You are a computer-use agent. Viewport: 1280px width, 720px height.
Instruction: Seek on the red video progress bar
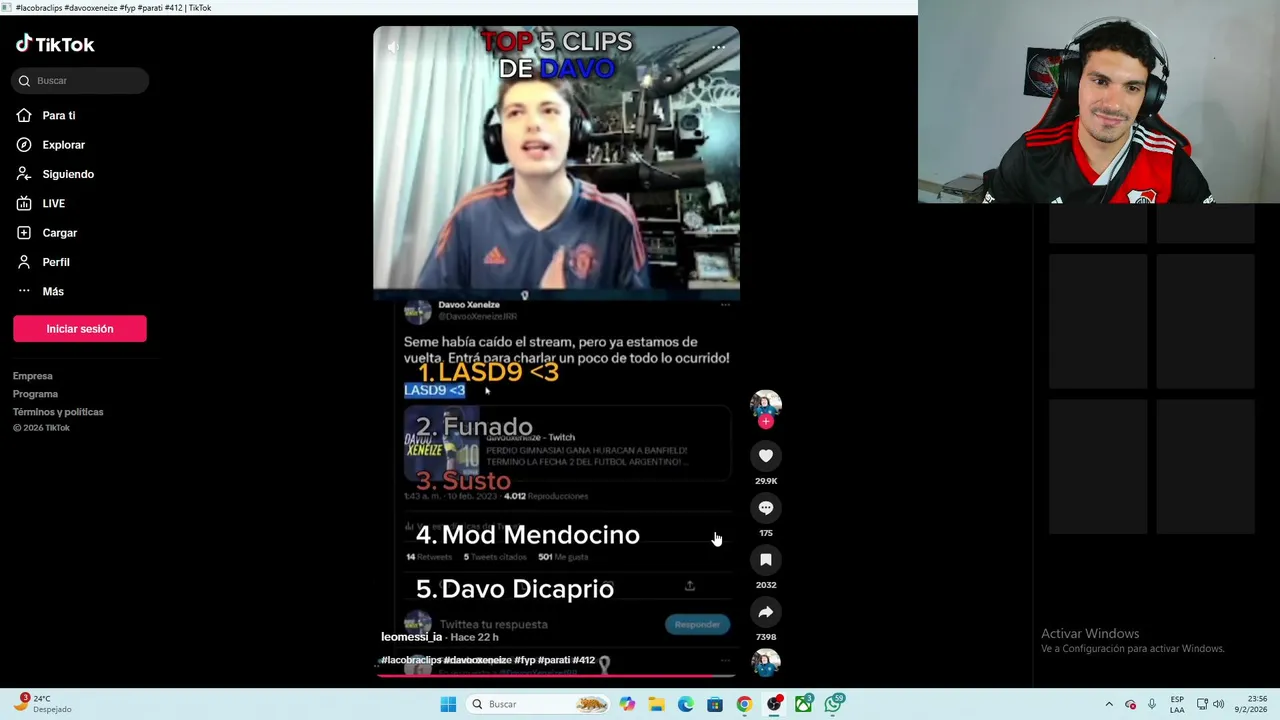coord(556,675)
